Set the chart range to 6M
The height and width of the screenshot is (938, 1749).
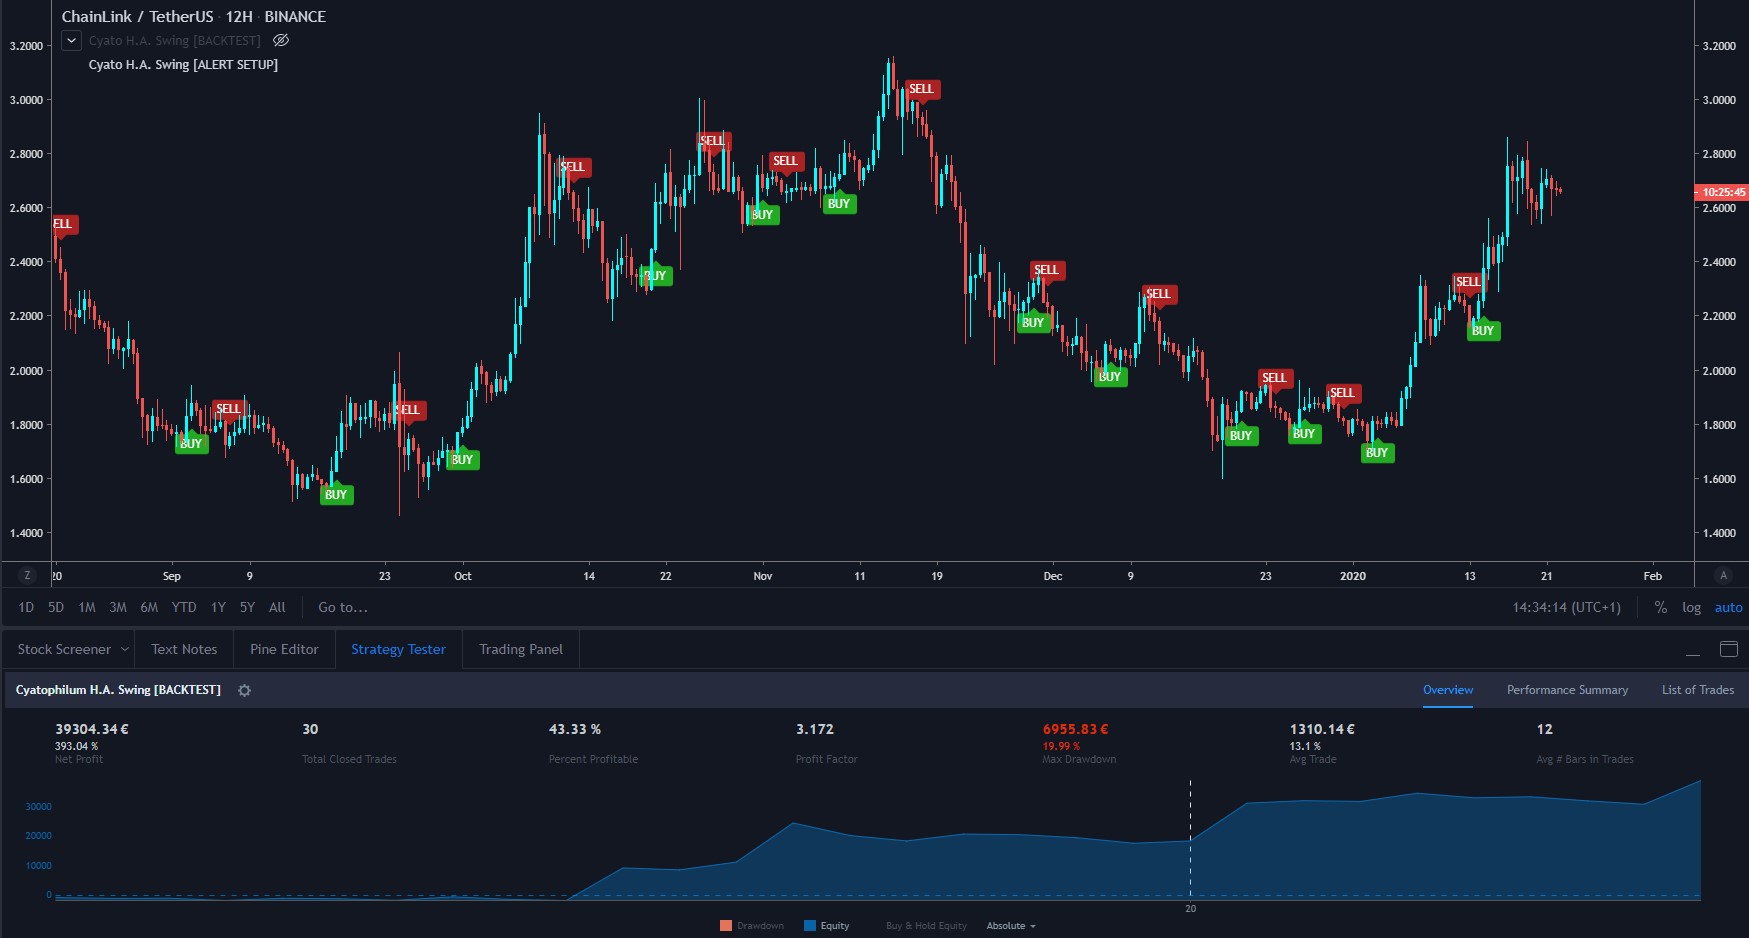click(149, 607)
